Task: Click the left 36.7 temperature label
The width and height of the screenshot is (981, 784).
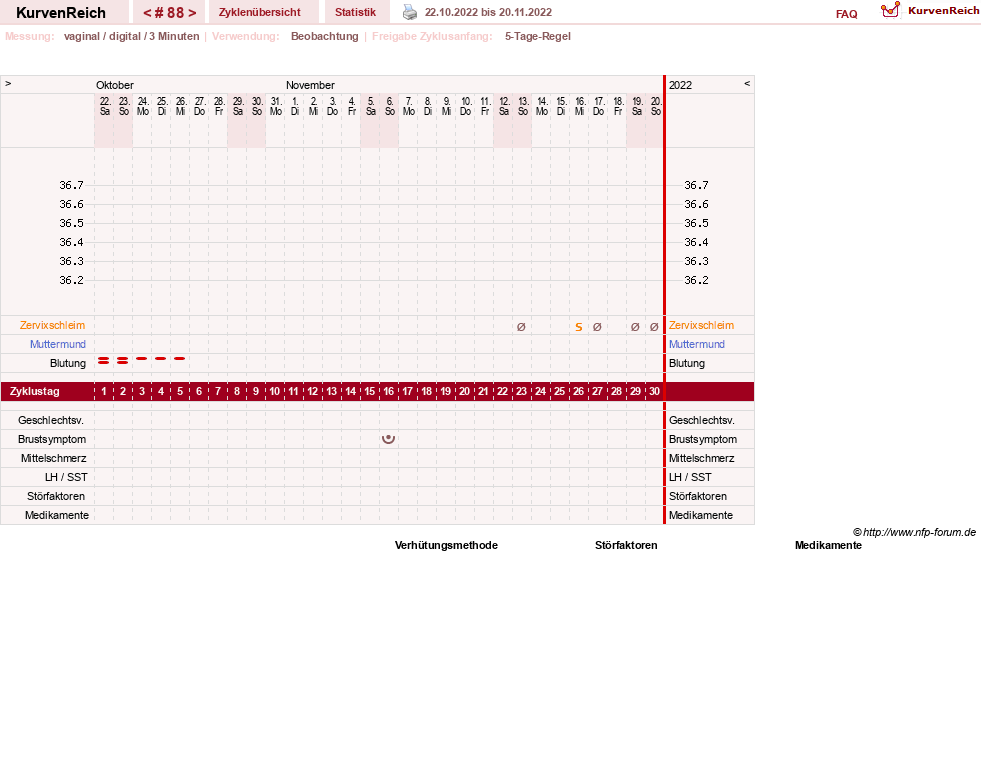Action: pos(71,185)
